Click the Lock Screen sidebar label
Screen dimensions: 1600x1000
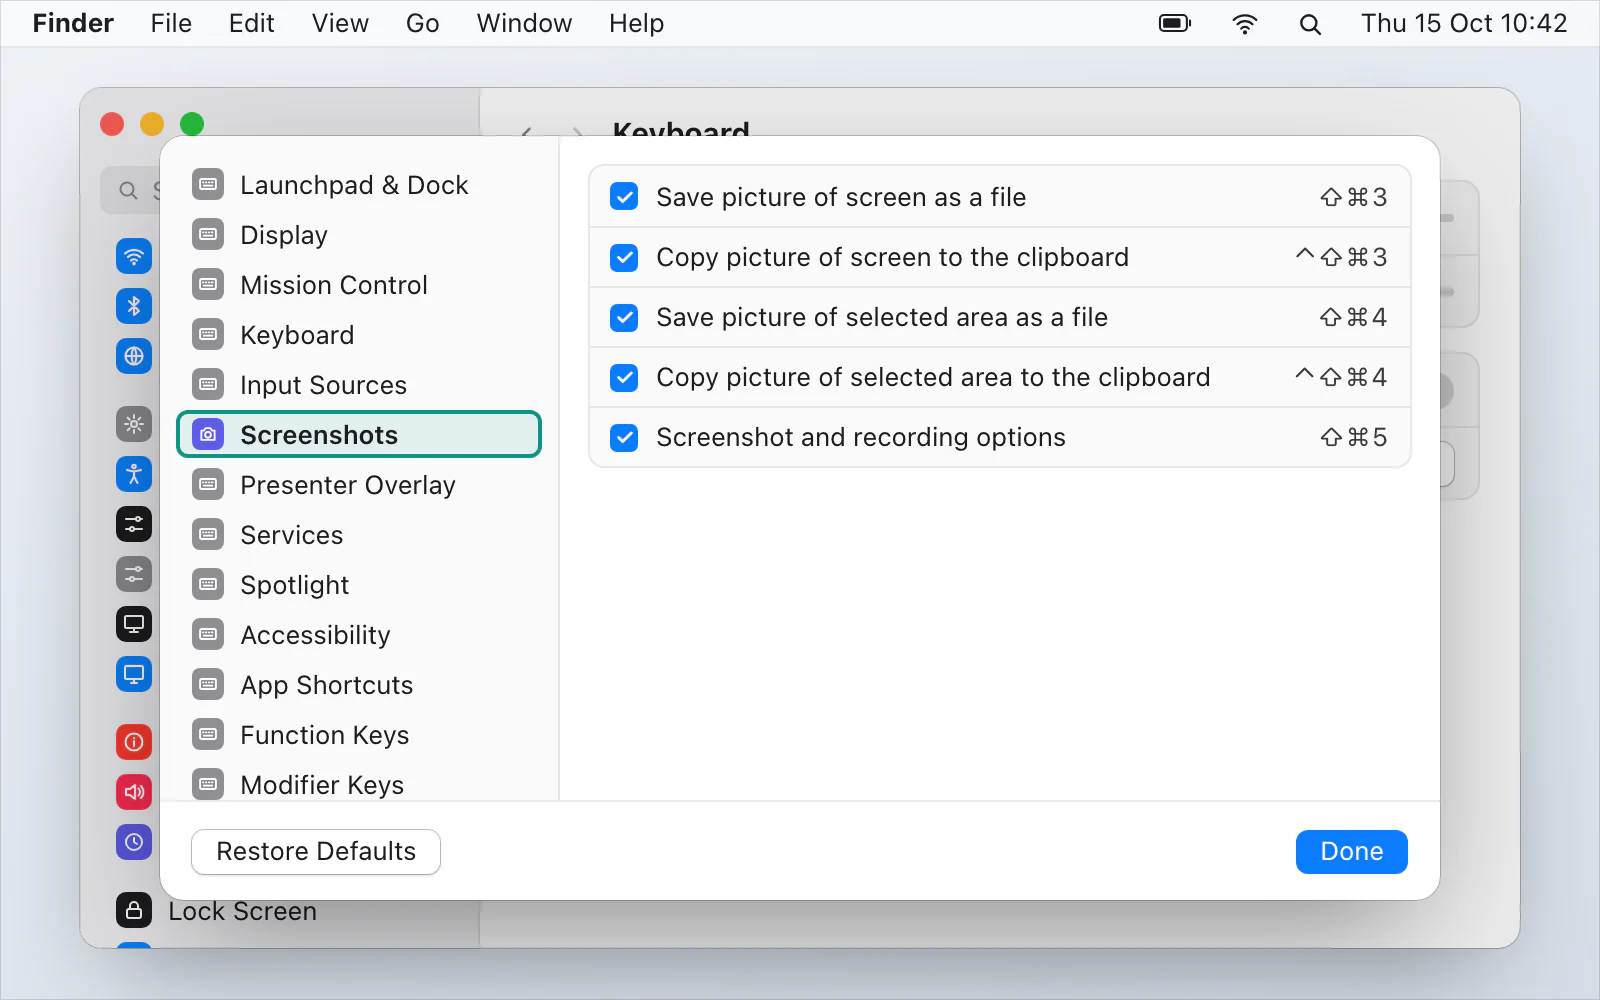click(242, 911)
